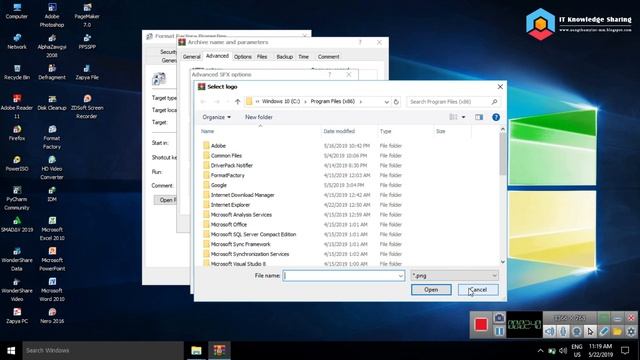The image size is (640, 360).
Task: Select the DriverPack Notifier folder
Action: point(231,165)
